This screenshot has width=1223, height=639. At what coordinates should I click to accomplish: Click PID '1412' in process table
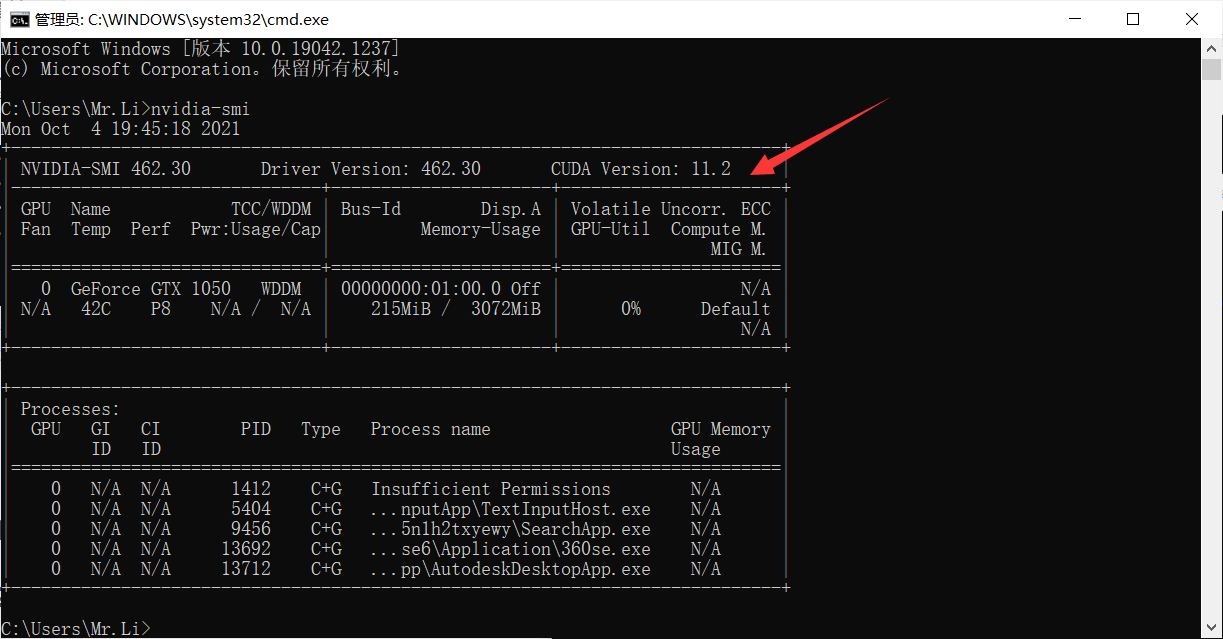coord(251,489)
